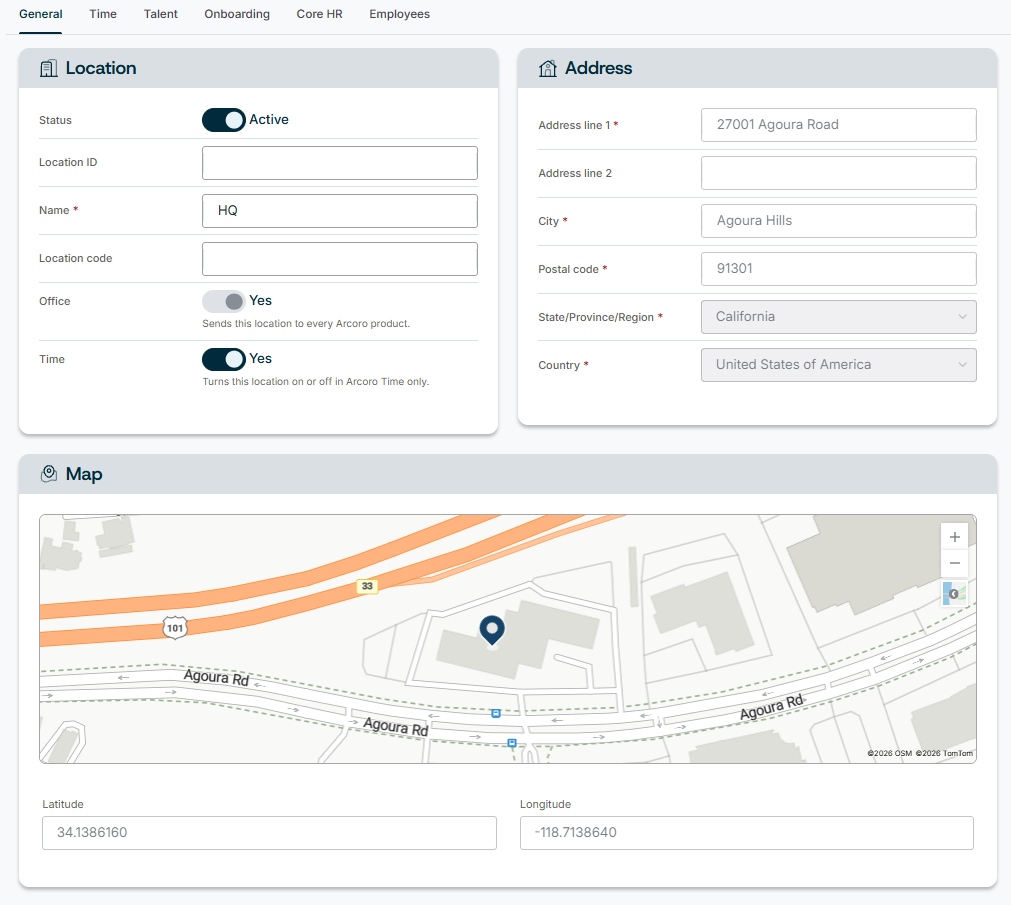Image resolution: width=1011 pixels, height=905 pixels.
Task: Open the Onboarding tab
Action: 237,14
